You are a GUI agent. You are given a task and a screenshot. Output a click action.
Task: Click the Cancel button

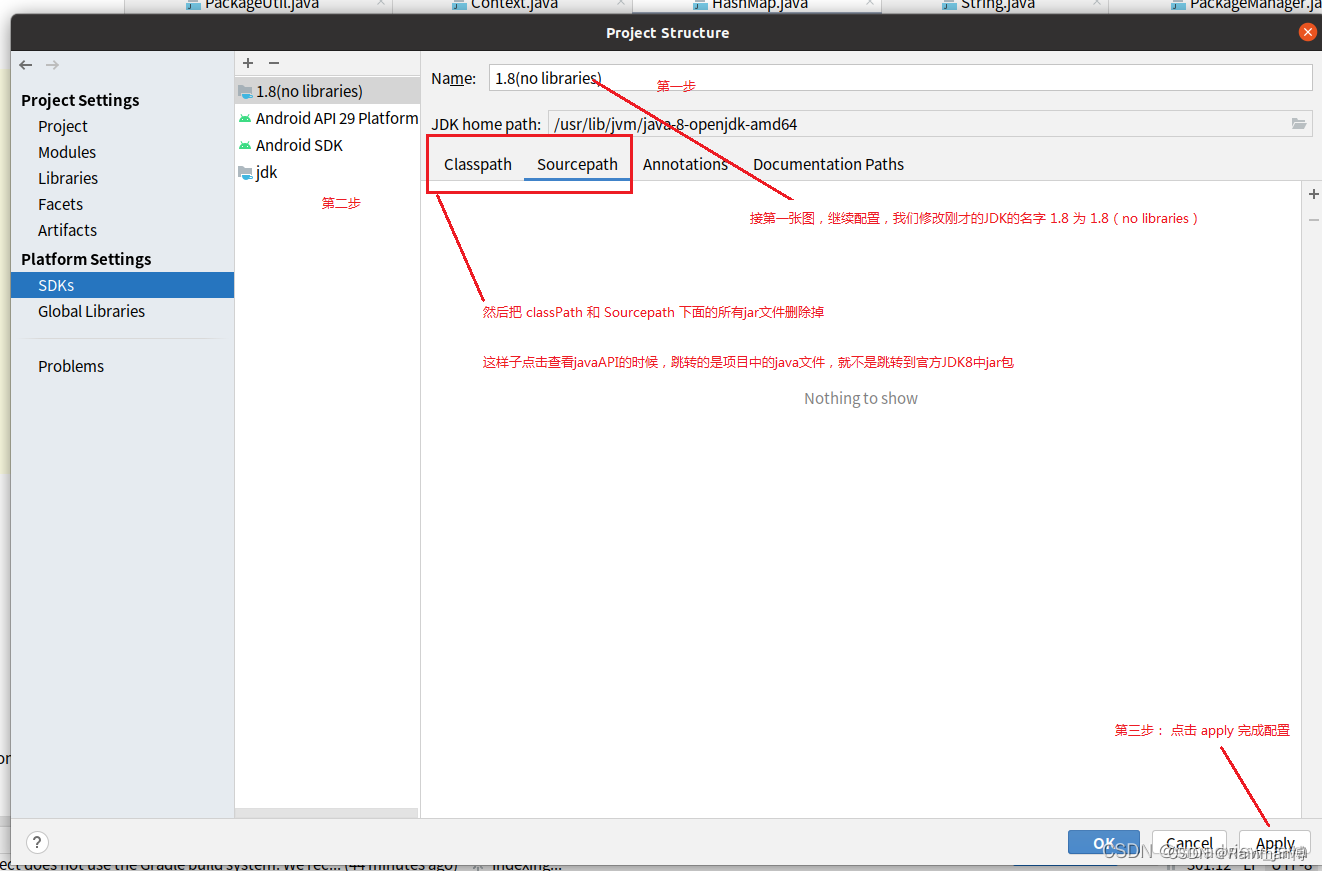1189,843
